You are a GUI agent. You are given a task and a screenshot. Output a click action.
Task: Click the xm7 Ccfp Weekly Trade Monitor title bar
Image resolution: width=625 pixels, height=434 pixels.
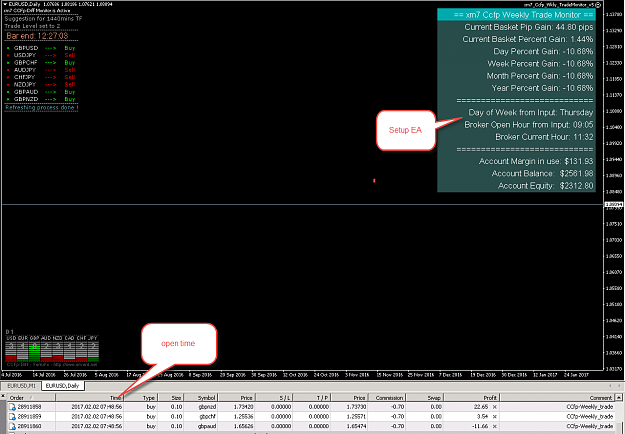pyautogui.click(x=517, y=15)
